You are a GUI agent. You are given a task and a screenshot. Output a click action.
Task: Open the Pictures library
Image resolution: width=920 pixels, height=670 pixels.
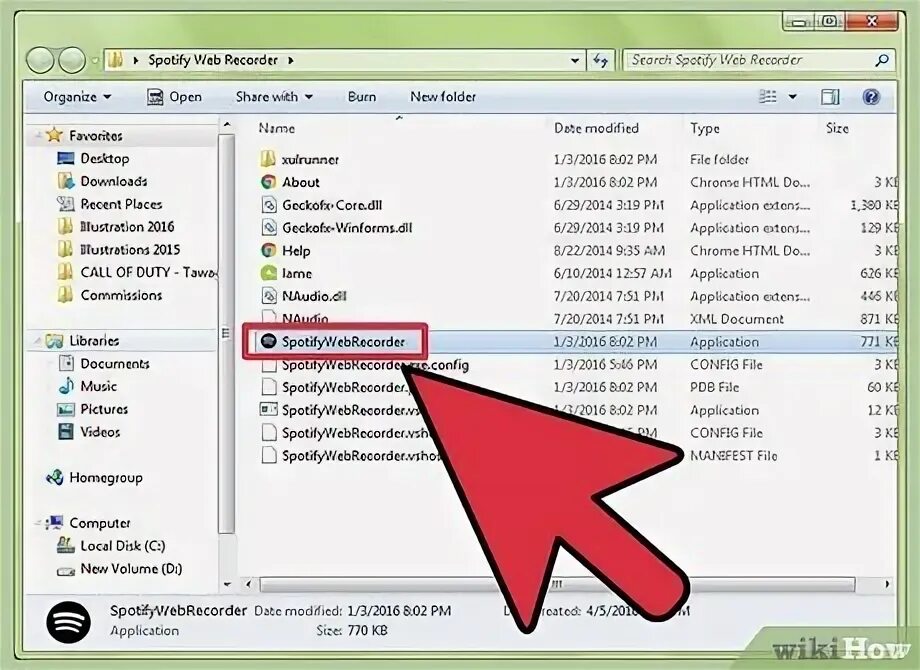[104, 409]
